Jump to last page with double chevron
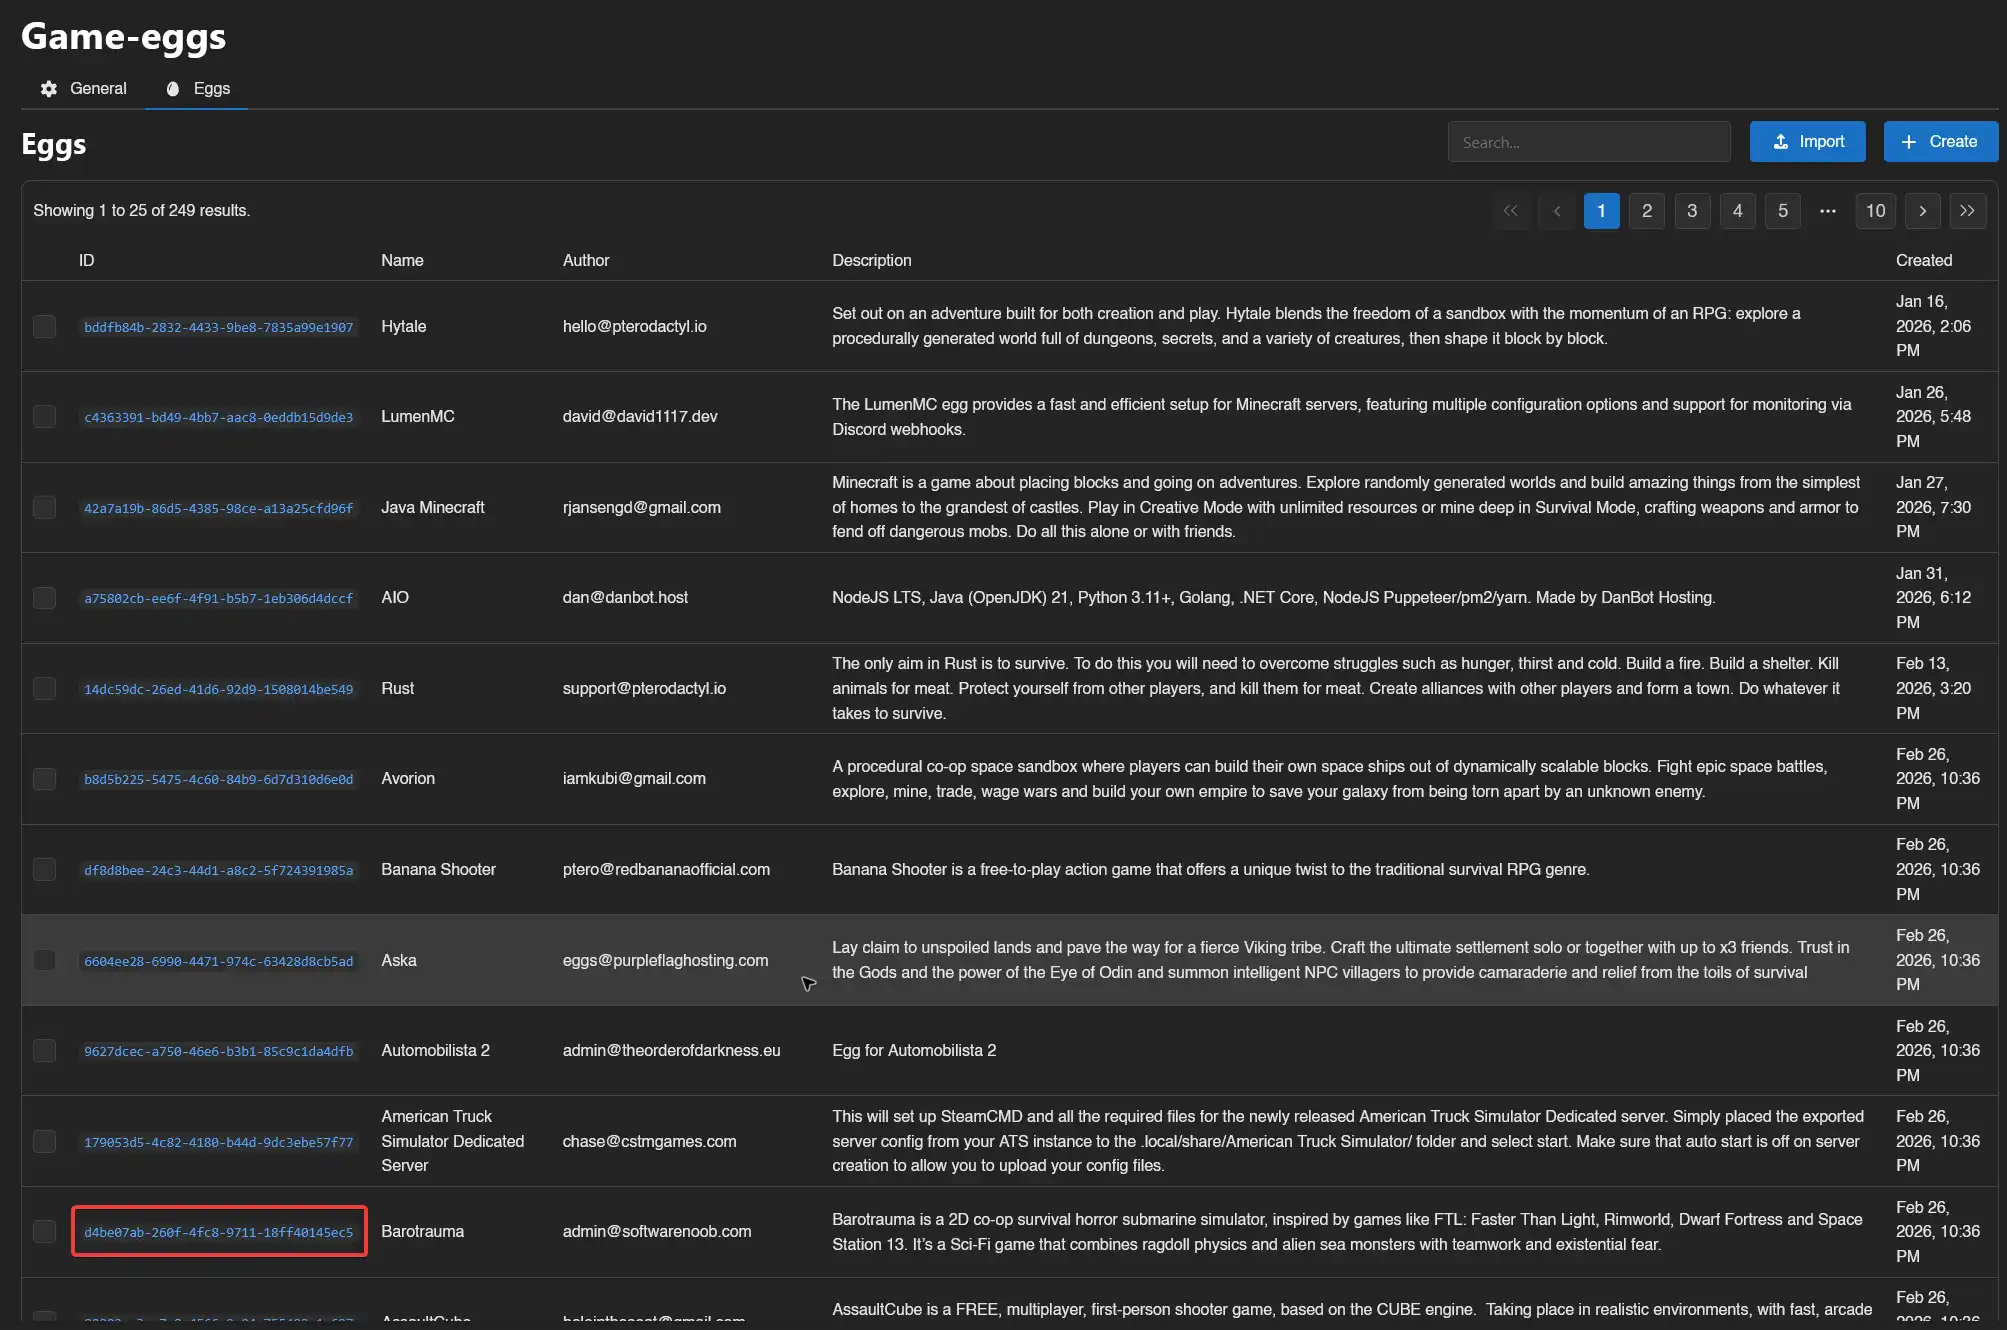Screen dimensions: 2007x1330 pyautogui.click(x=1967, y=211)
